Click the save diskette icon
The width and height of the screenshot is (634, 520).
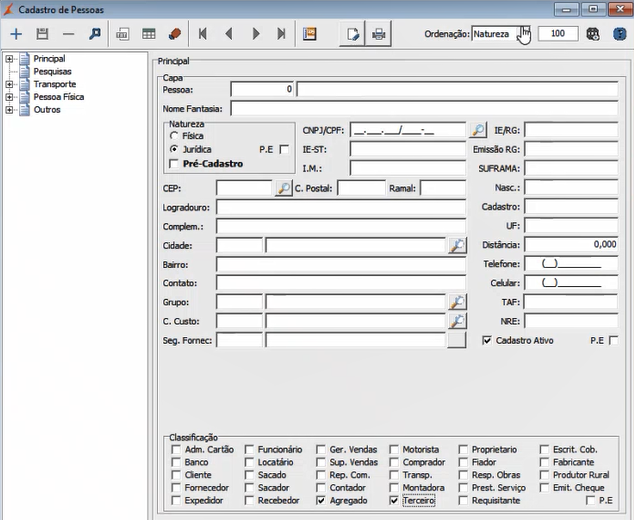click(x=42, y=34)
